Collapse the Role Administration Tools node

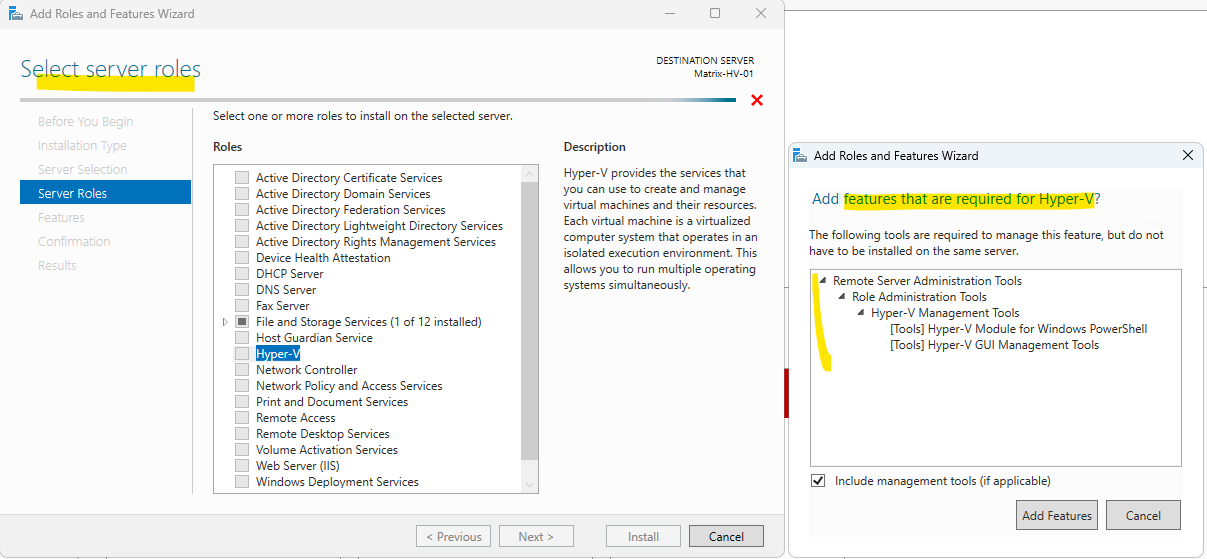[x=842, y=297]
